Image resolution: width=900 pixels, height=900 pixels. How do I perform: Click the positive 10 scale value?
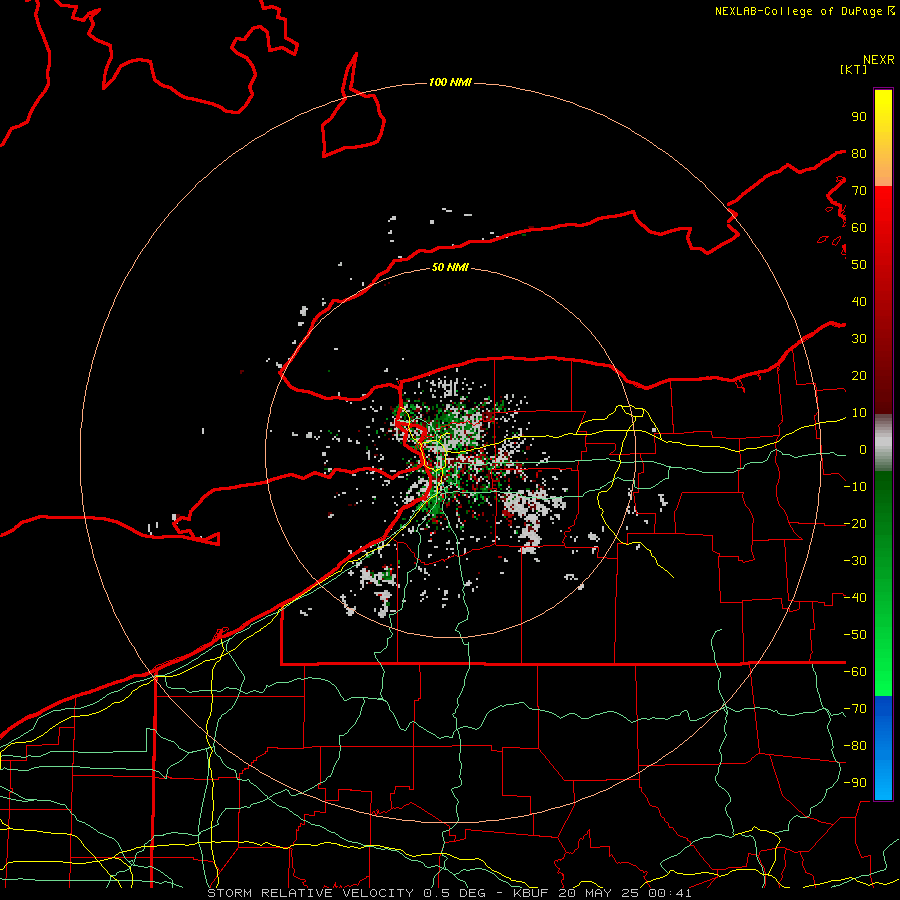click(859, 413)
